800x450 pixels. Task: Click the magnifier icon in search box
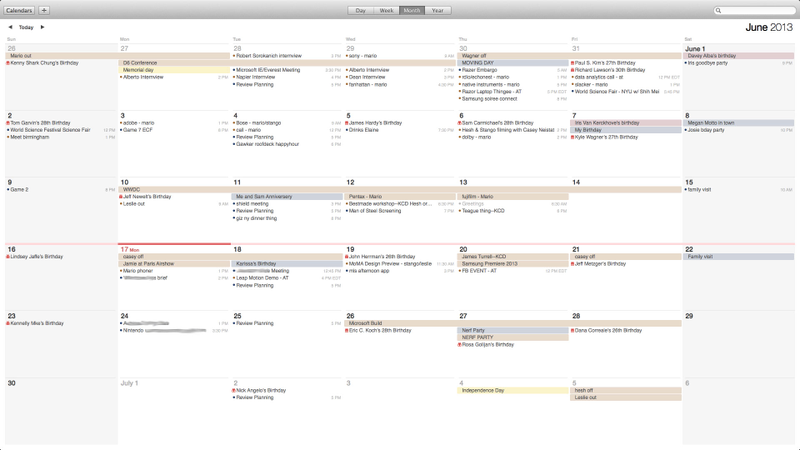click(718, 11)
